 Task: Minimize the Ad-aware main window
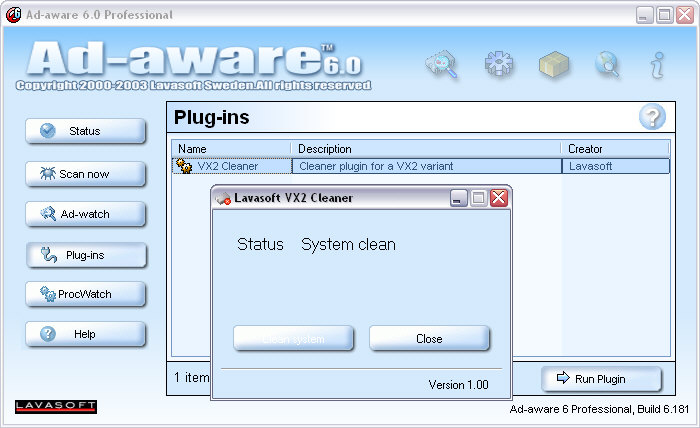pos(645,15)
